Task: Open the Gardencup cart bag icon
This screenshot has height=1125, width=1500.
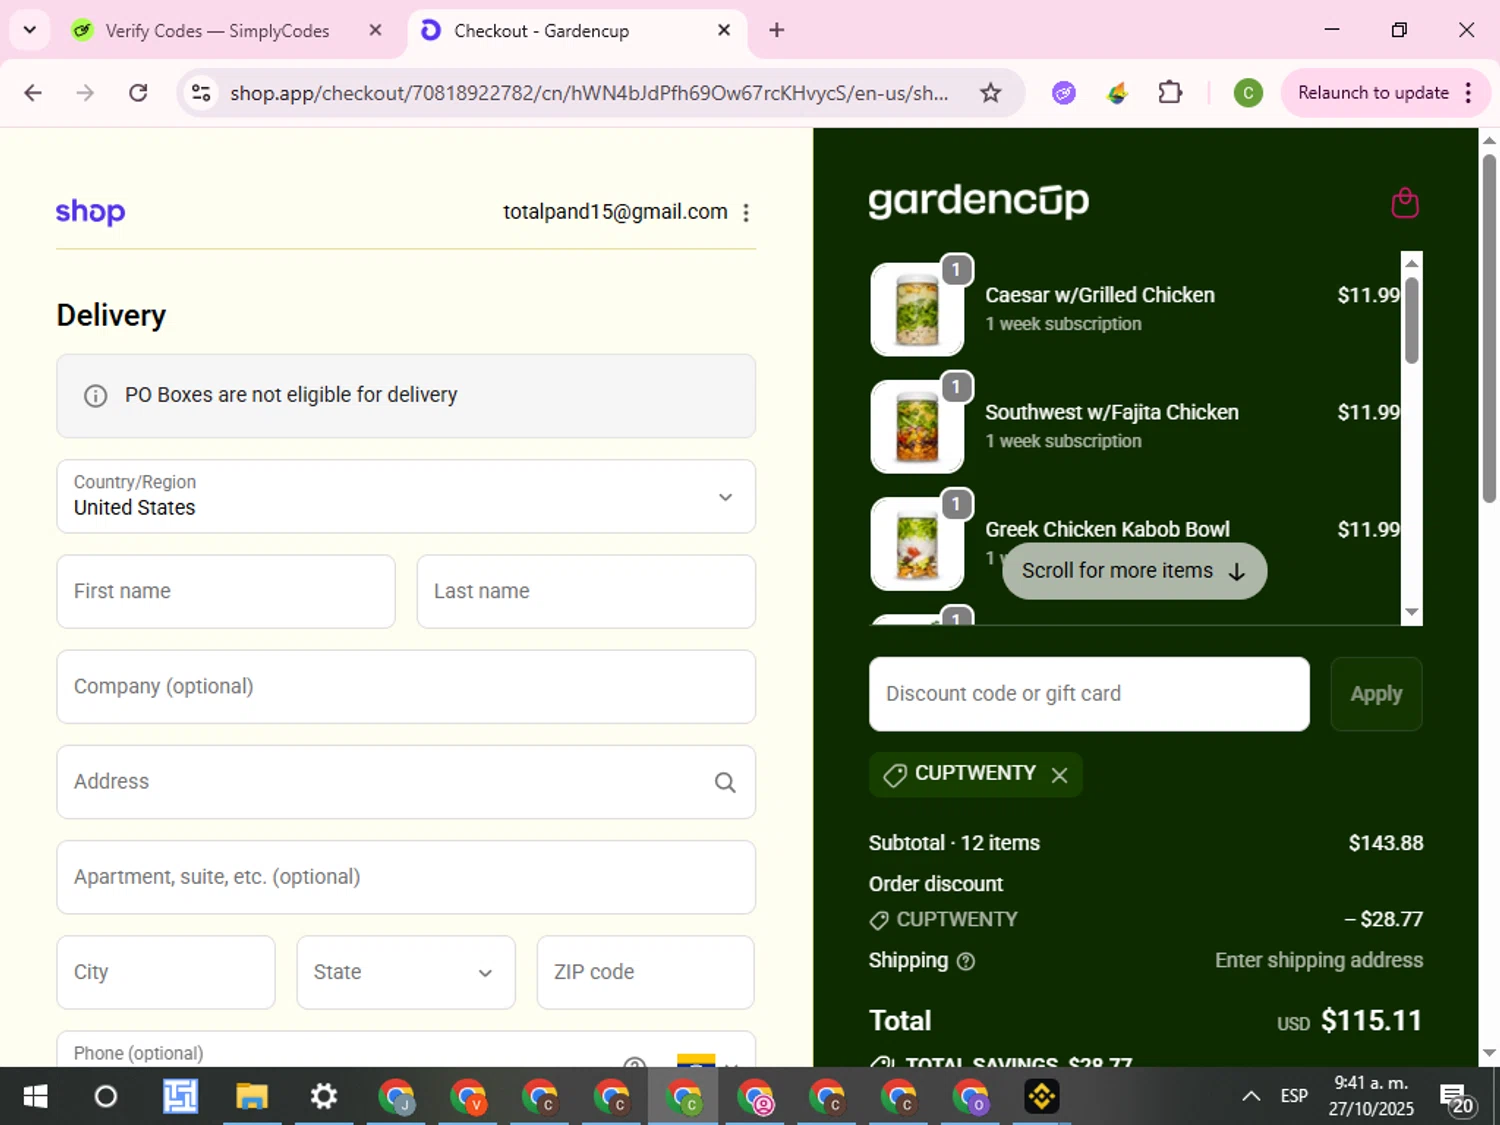Action: click(1405, 203)
